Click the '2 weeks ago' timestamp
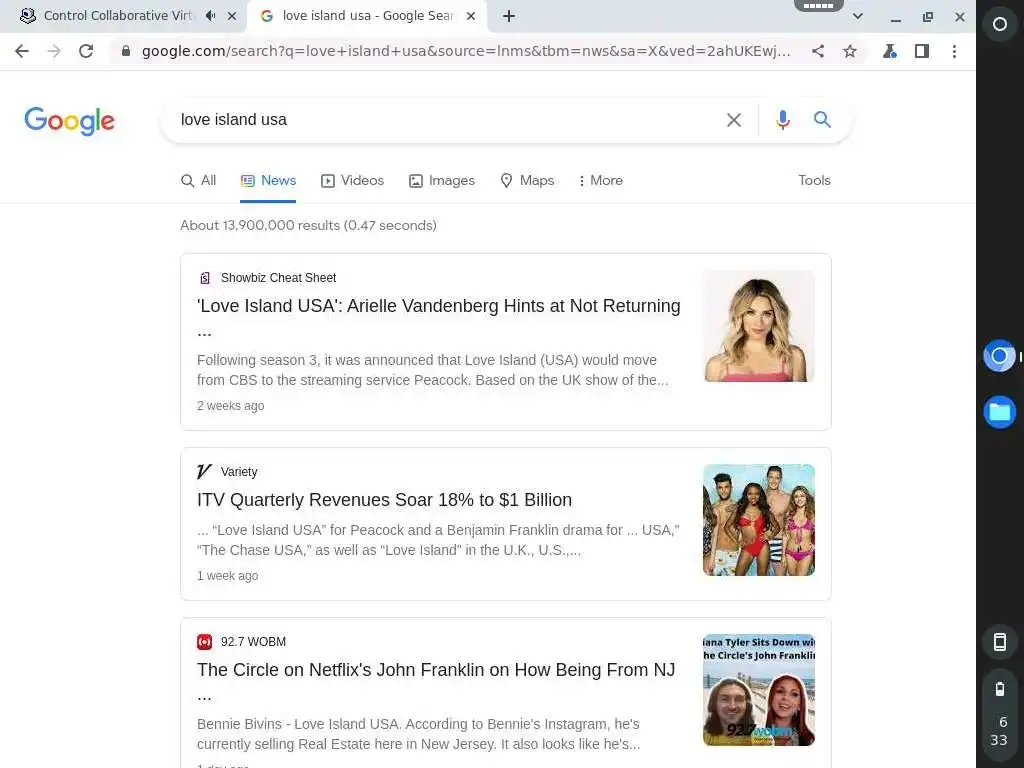This screenshot has height=768, width=1024. pos(231,406)
